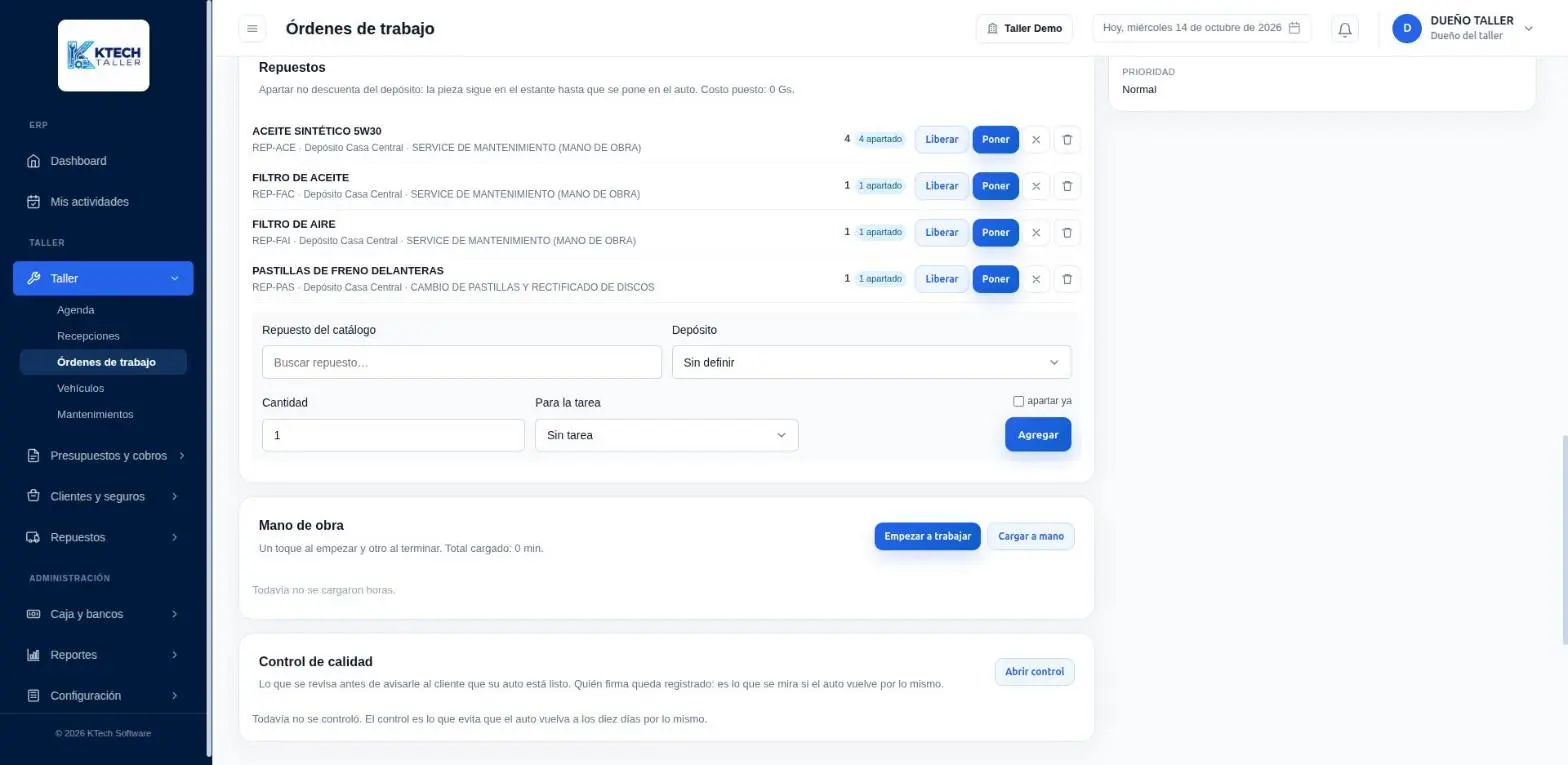Enable the 'apartar ya' checkbox

tap(1018, 401)
